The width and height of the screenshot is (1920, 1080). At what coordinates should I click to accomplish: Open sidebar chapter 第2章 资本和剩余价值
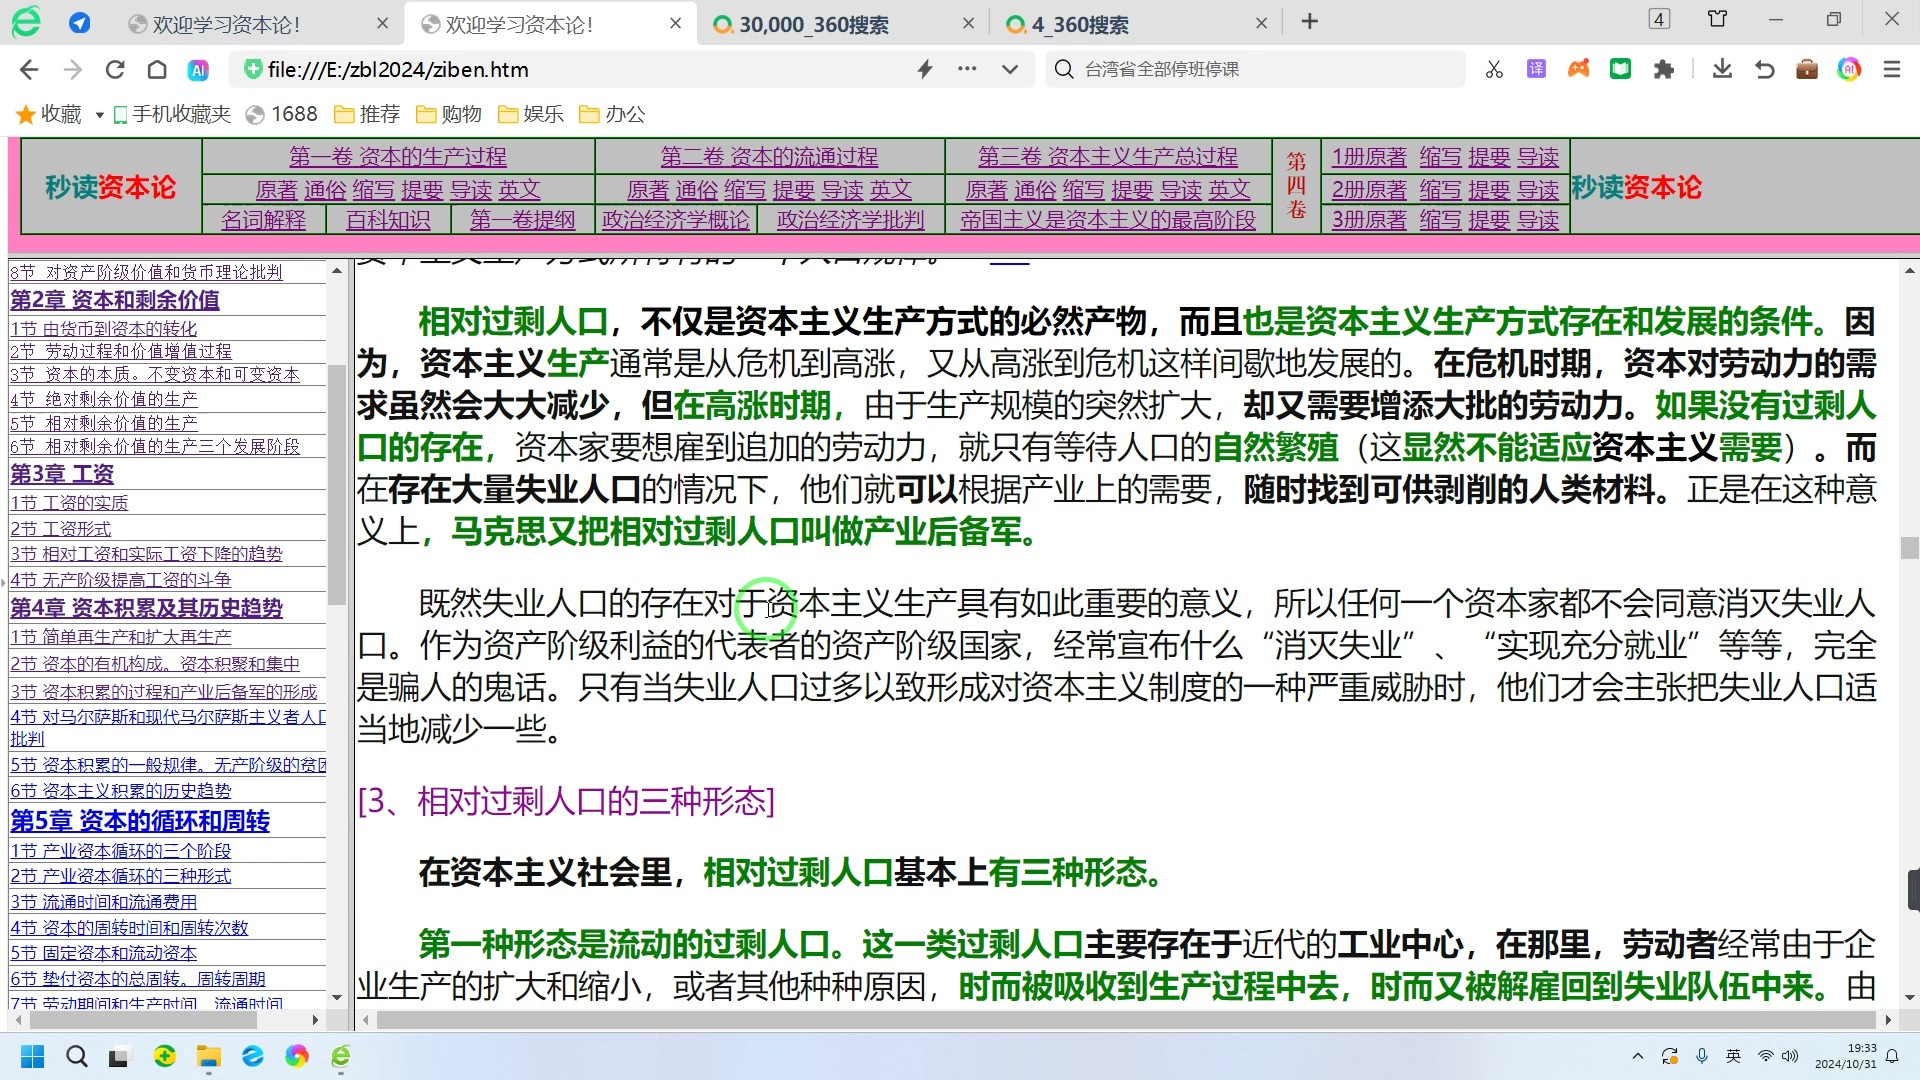[x=115, y=300]
